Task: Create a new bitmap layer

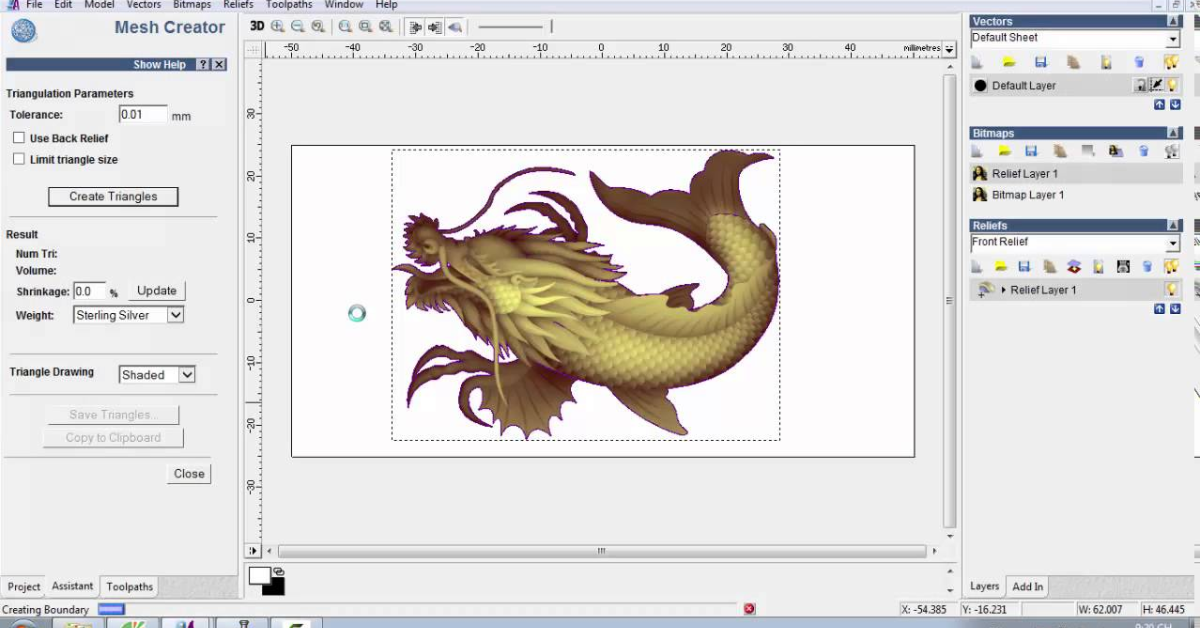Action: point(977,150)
